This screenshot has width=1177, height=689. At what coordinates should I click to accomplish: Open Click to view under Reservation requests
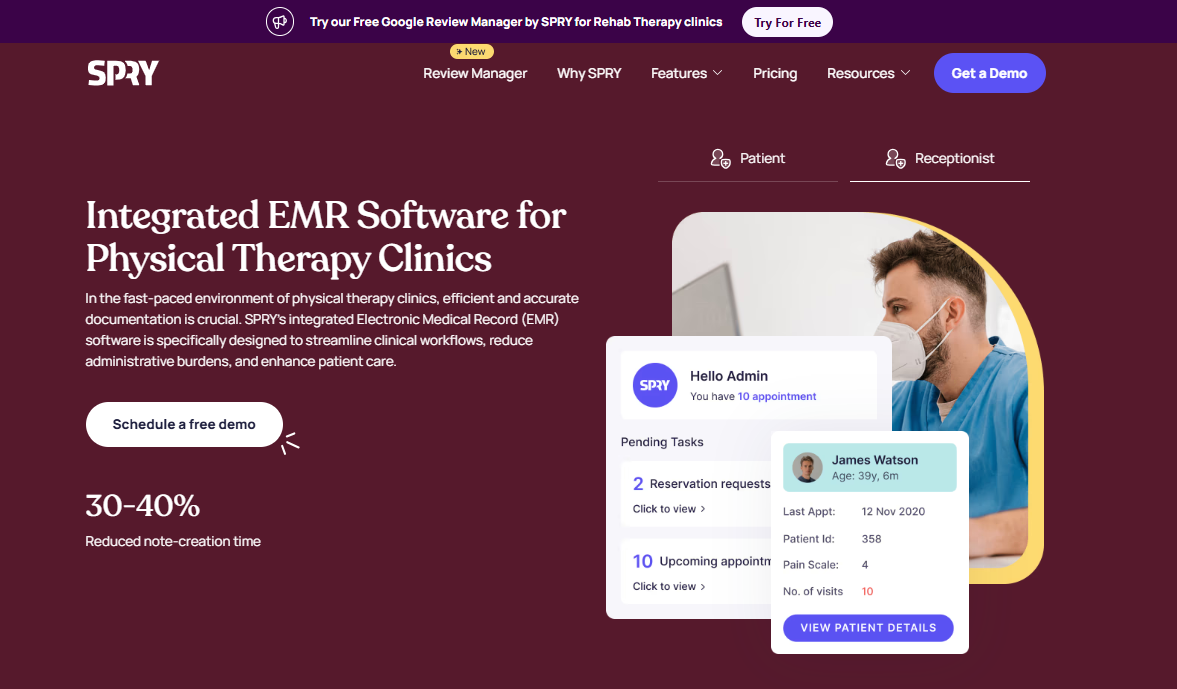669,509
